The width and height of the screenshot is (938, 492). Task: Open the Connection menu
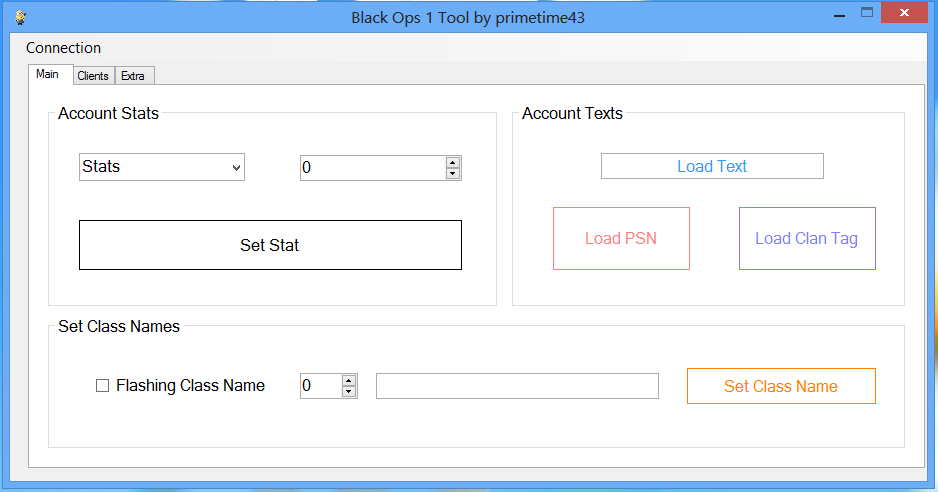pyautogui.click(x=63, y=48)
